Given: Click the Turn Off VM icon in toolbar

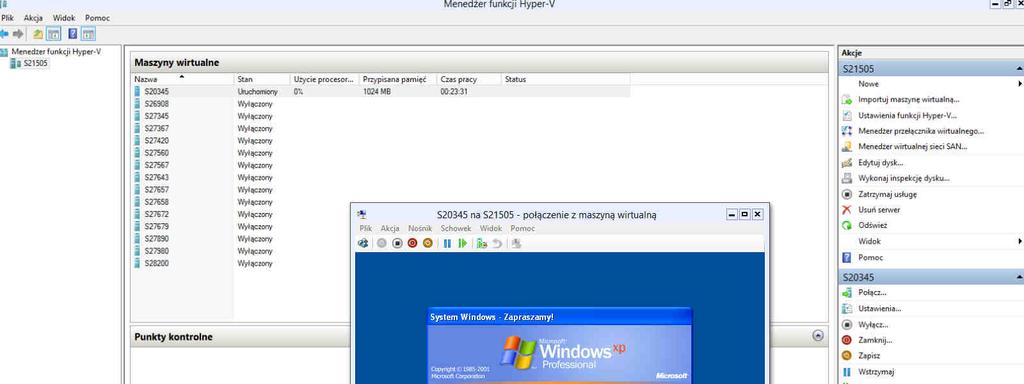Looking at the screenshot, I should click(x=397, y=243).
